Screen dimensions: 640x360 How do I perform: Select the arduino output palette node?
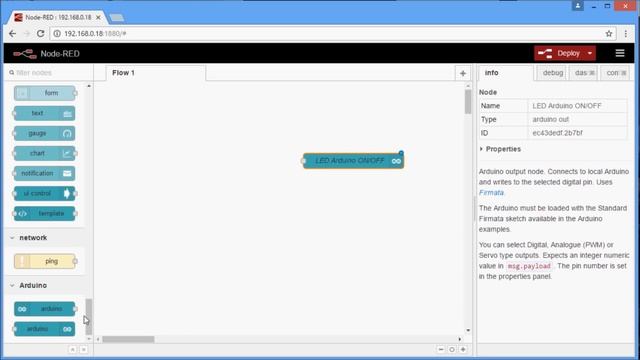[x=44, y=329]
